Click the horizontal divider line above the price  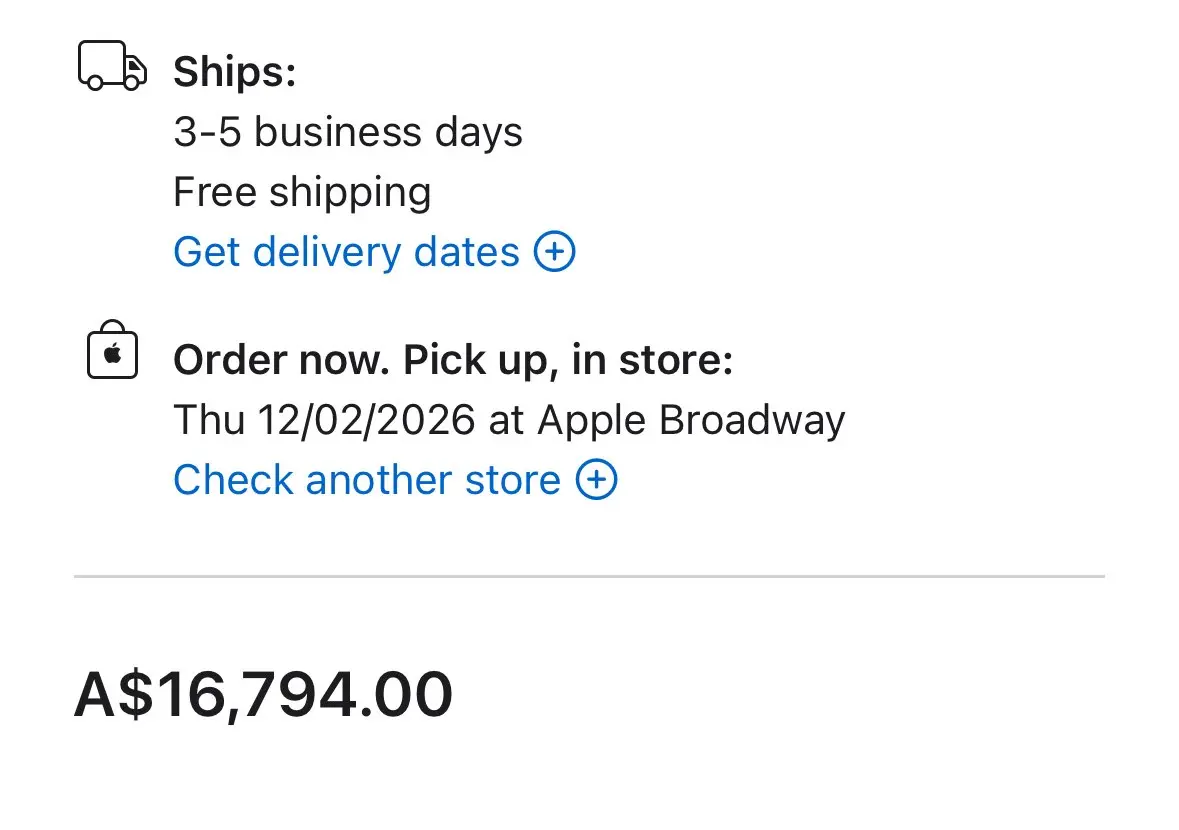click(589, 576)
